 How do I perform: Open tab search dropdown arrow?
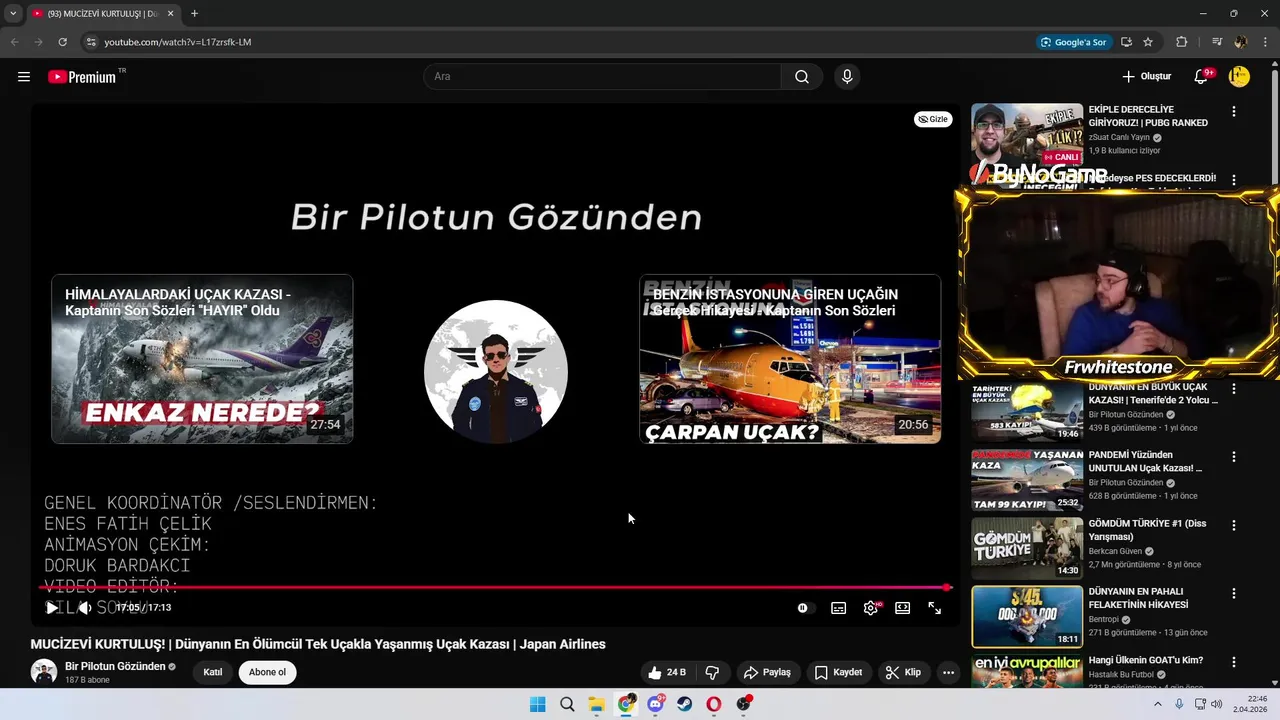pyautogui.click(x=12, y=13)
